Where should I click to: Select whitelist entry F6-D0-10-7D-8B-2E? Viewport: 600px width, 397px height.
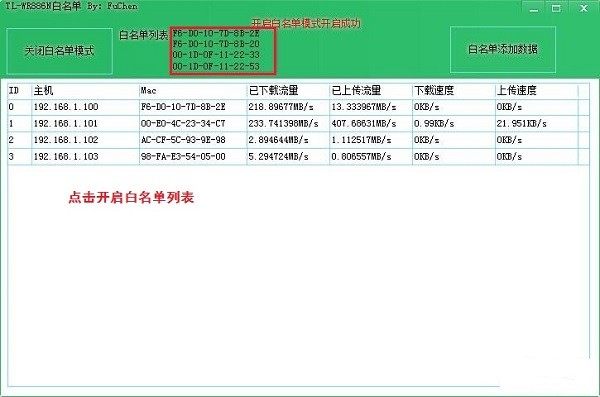(x=216, y=33)
